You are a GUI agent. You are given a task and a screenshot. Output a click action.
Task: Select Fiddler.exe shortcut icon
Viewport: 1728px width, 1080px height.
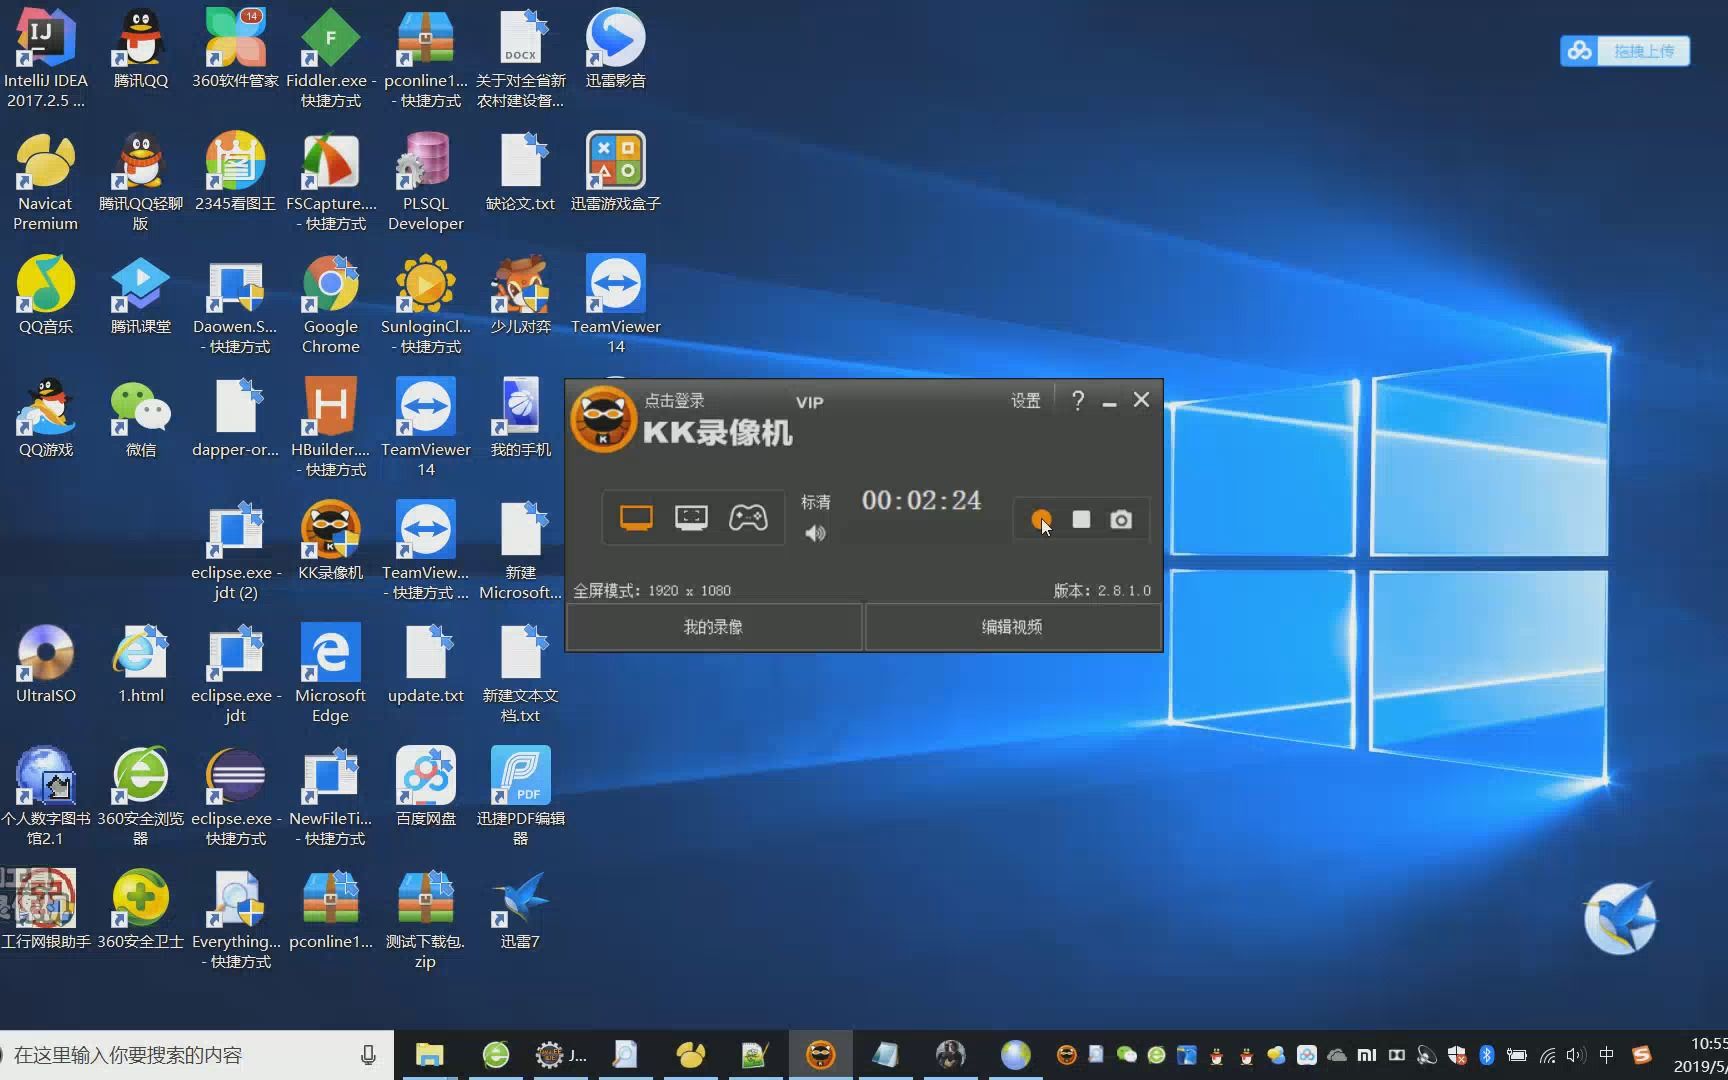[331, 58]
